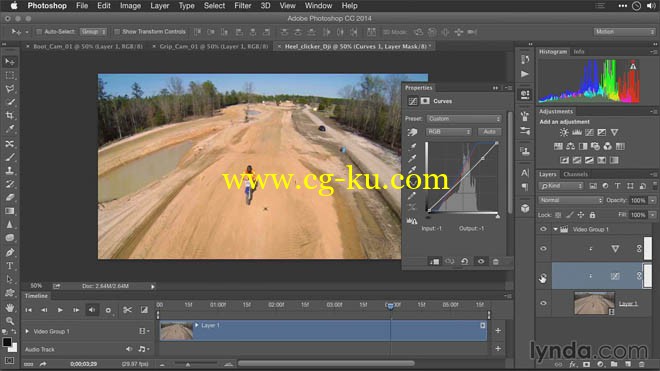Click the render video arrow icon
The image size is (660, 371).
[x=43, y=364]
